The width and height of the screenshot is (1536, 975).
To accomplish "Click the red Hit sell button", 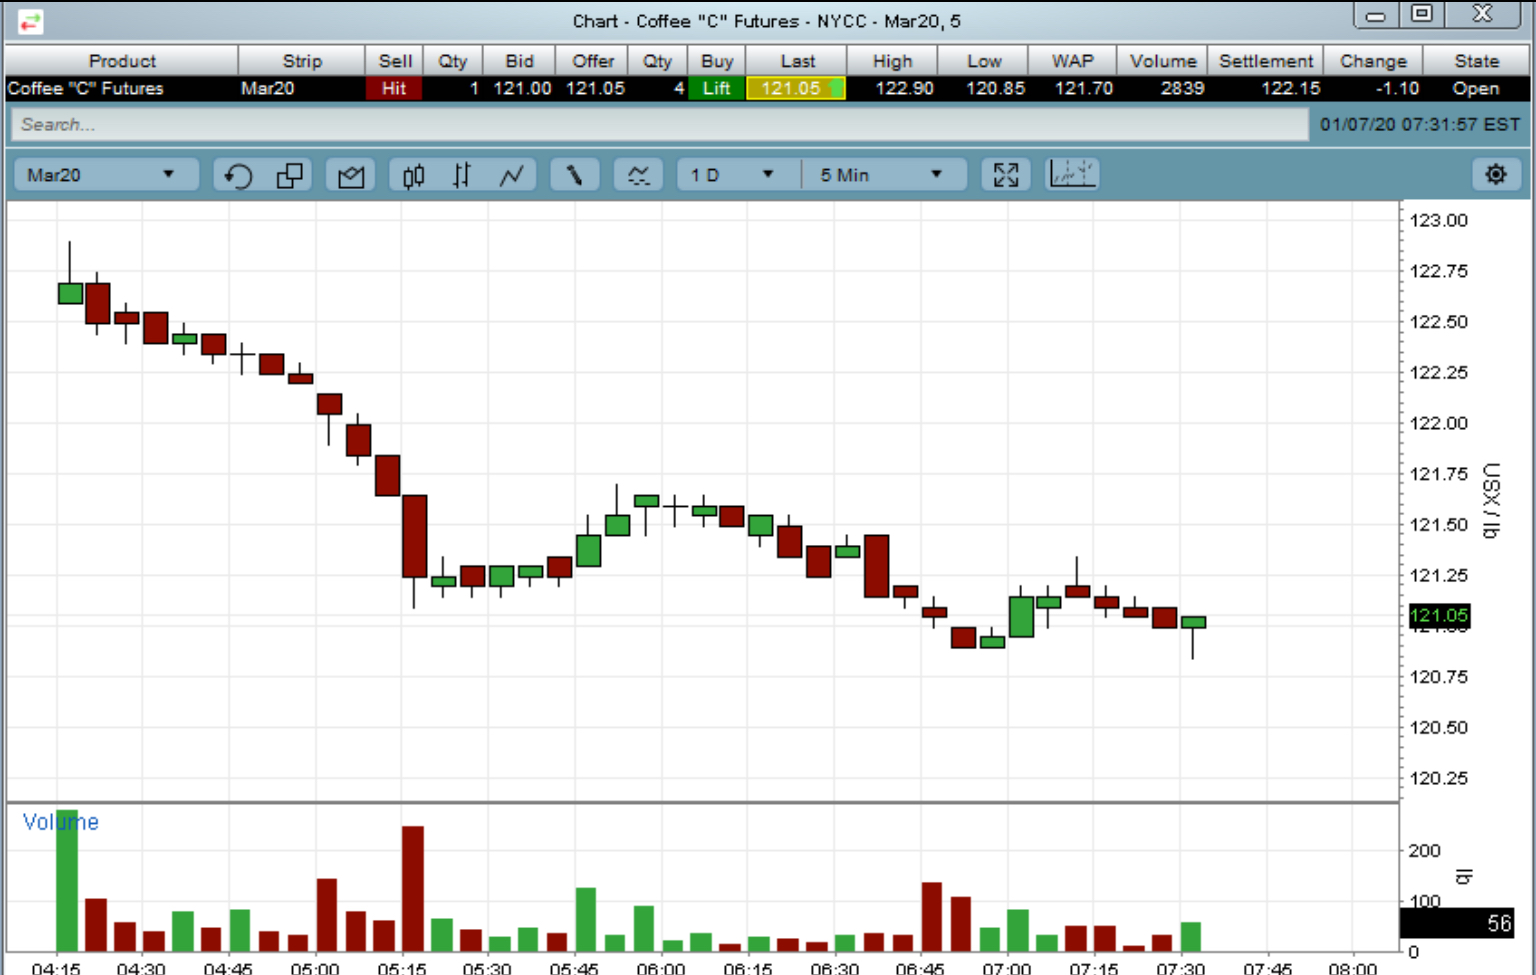I will click(x=394, y=88).
